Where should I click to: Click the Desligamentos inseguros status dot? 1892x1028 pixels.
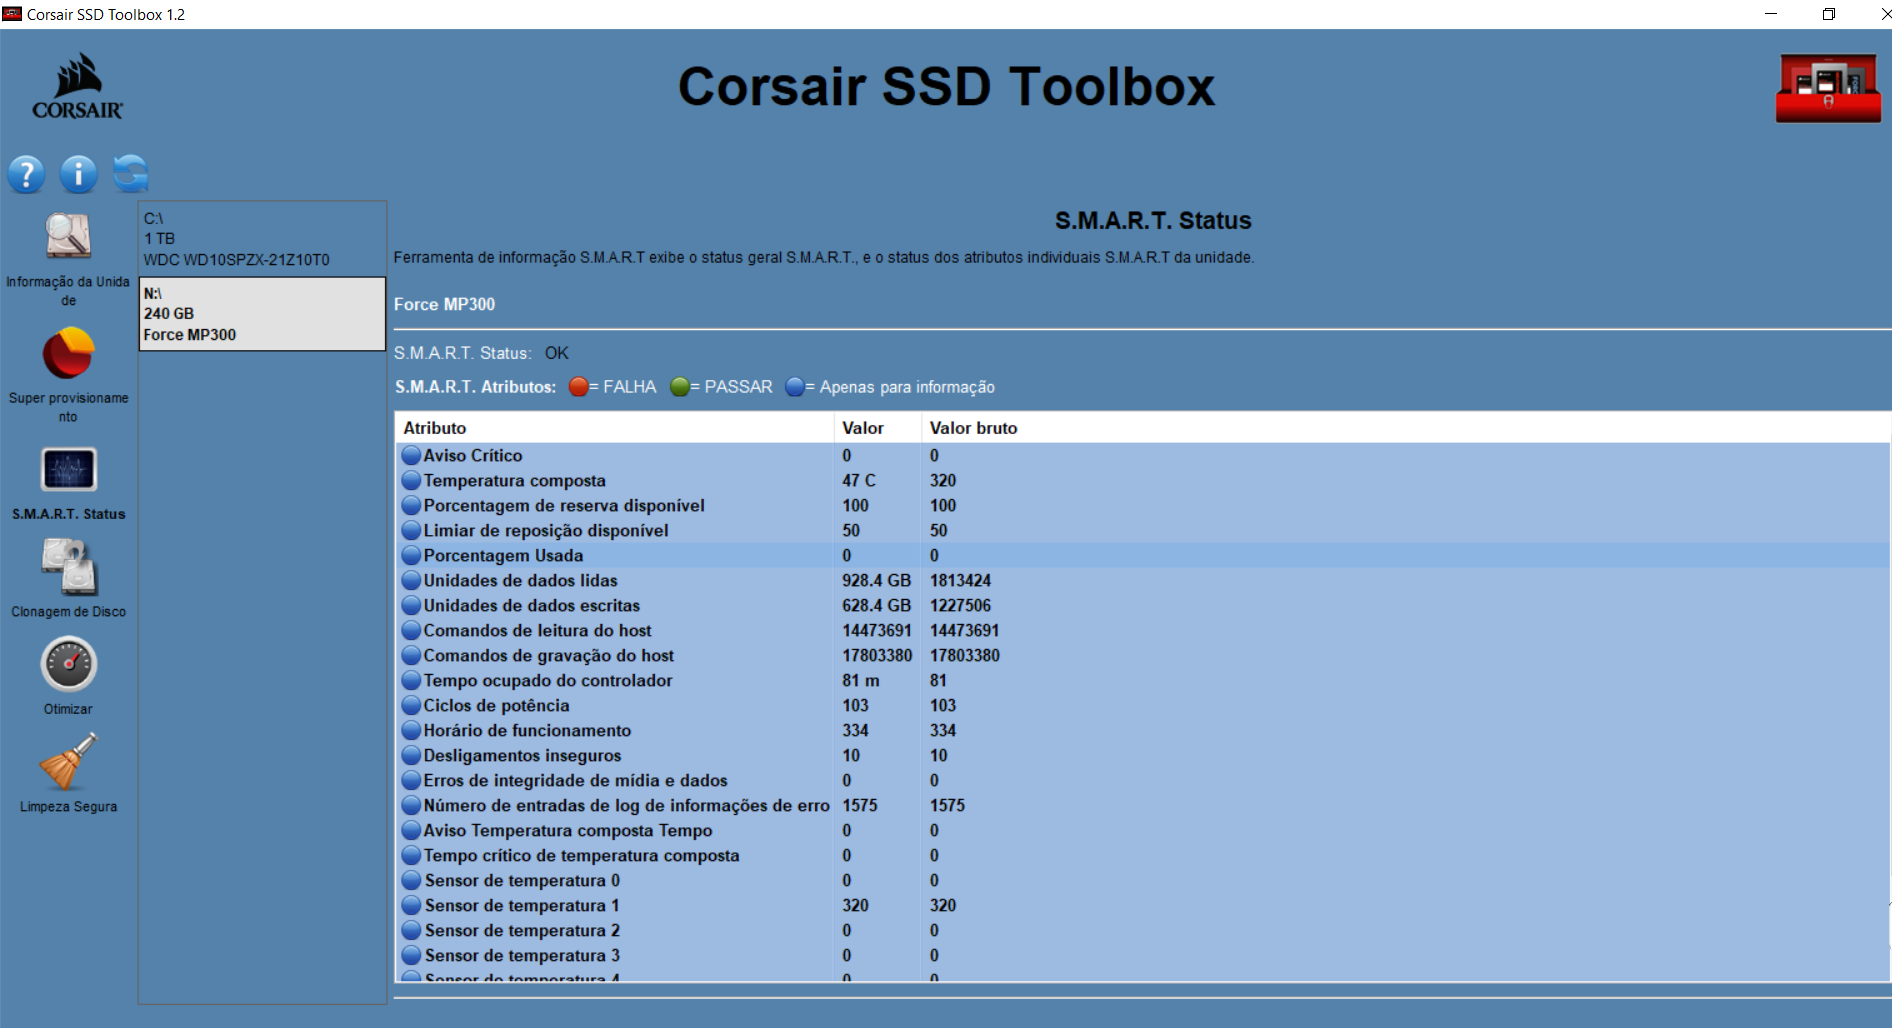click(411, 755)
